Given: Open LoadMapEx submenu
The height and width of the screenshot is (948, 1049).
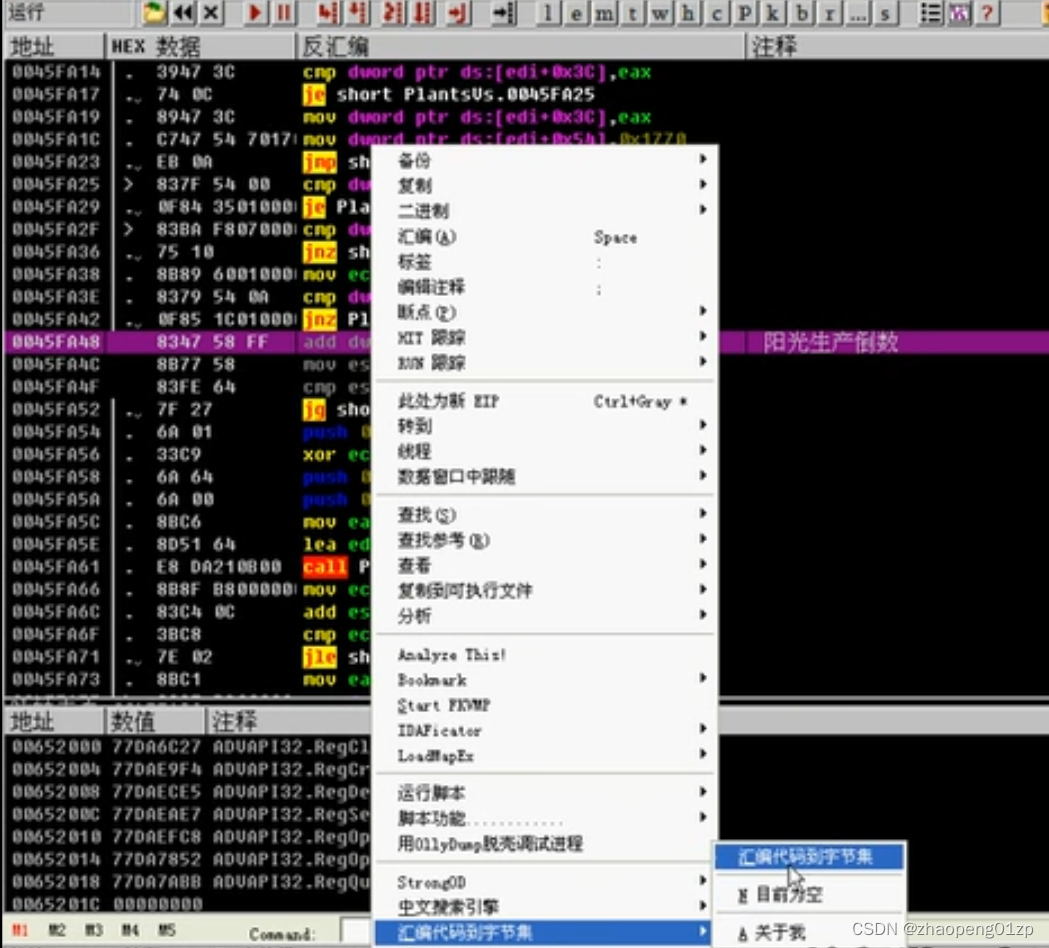Looking at the screenshot, I should (545, 755).
